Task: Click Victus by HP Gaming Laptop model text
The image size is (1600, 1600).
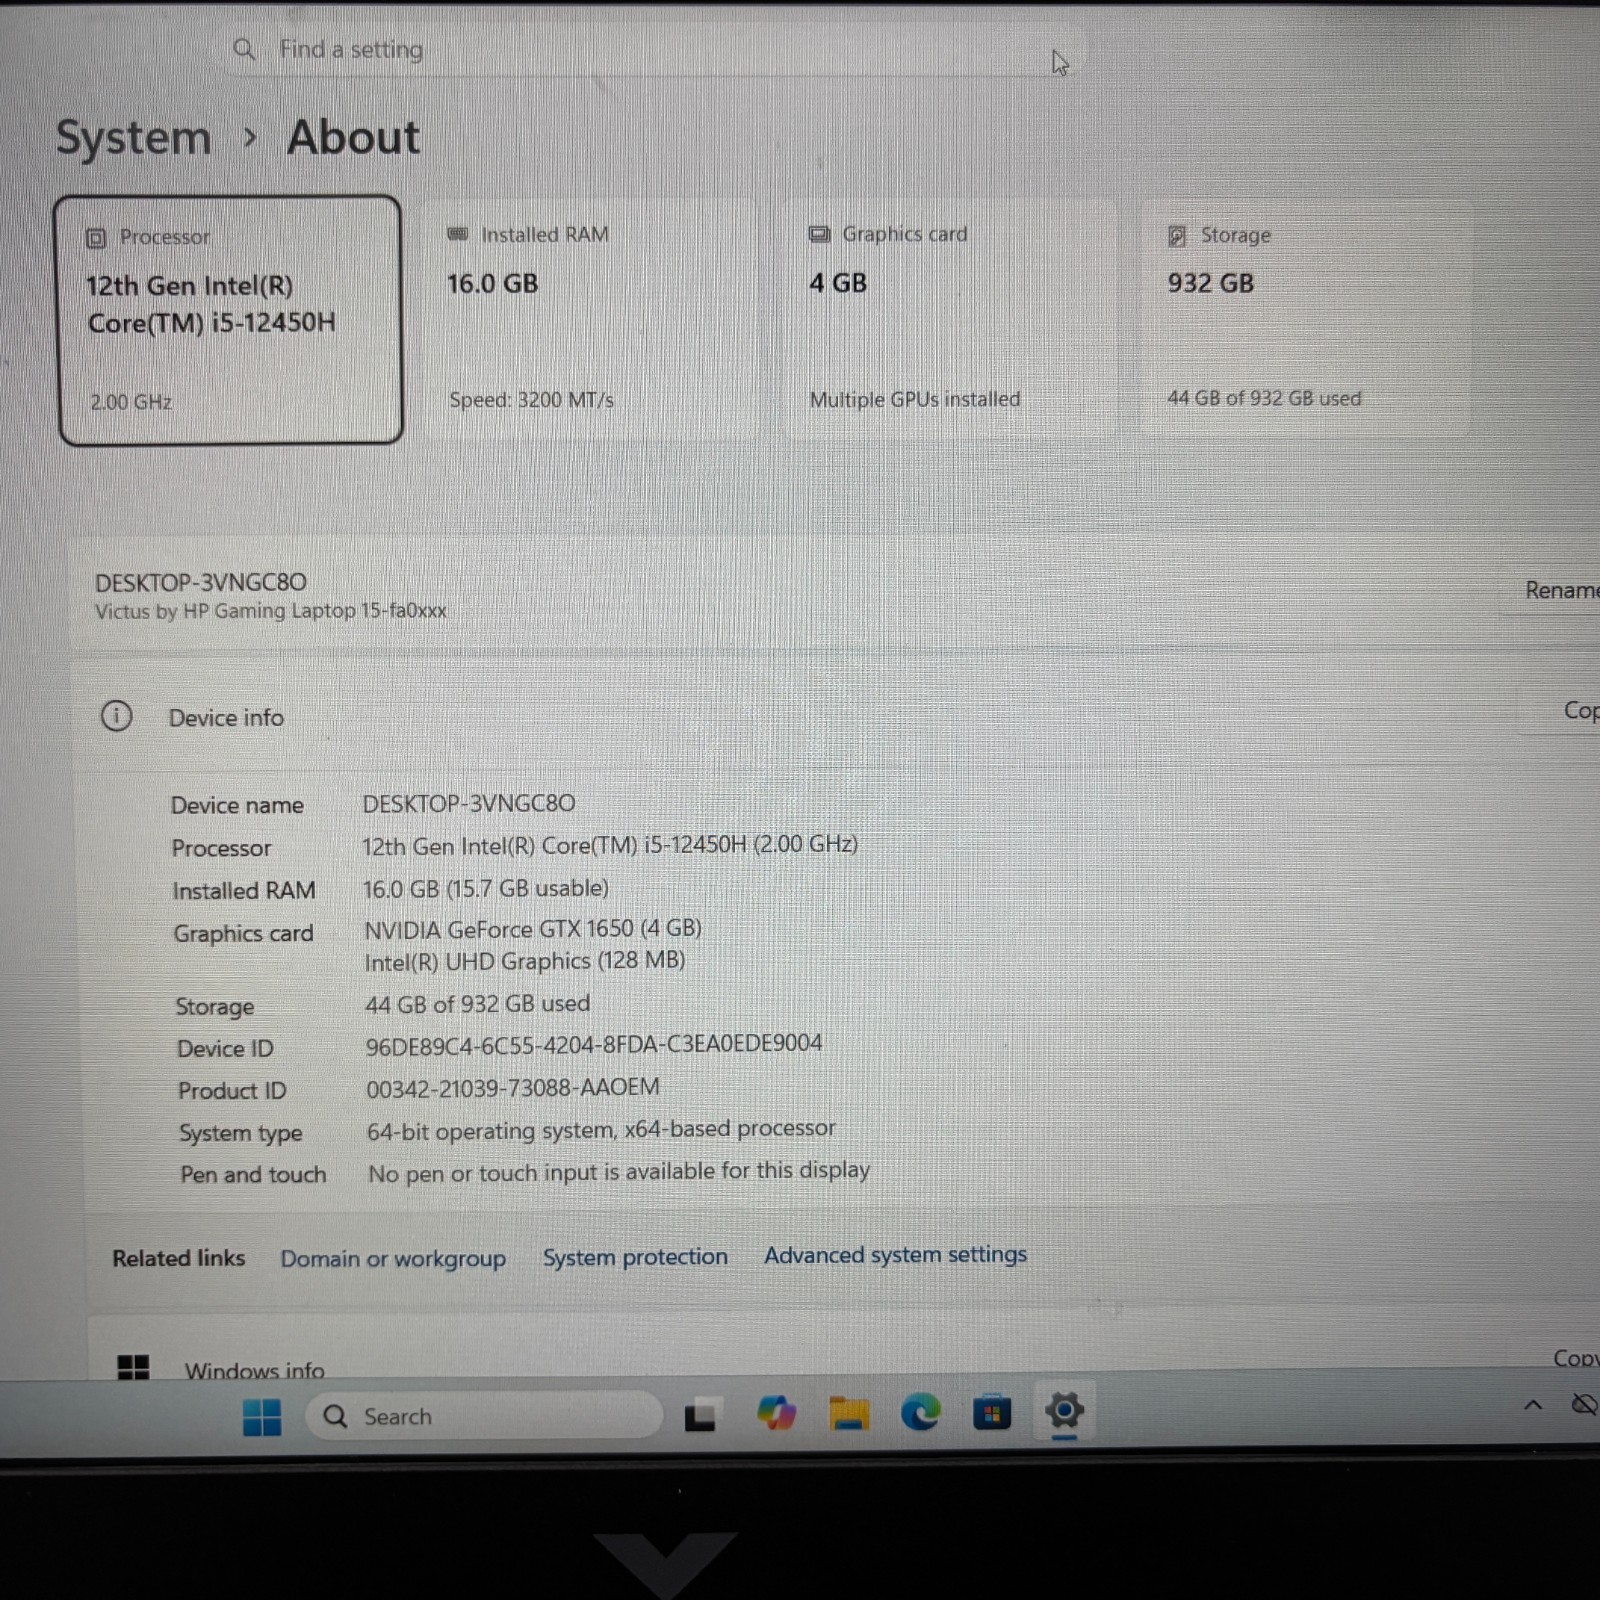Action: coord(271,610)
